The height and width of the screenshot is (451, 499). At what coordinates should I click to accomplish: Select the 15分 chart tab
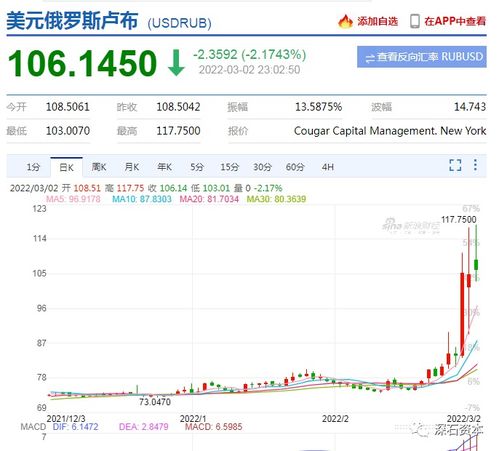pyautogui.click(x=230, y=167)
